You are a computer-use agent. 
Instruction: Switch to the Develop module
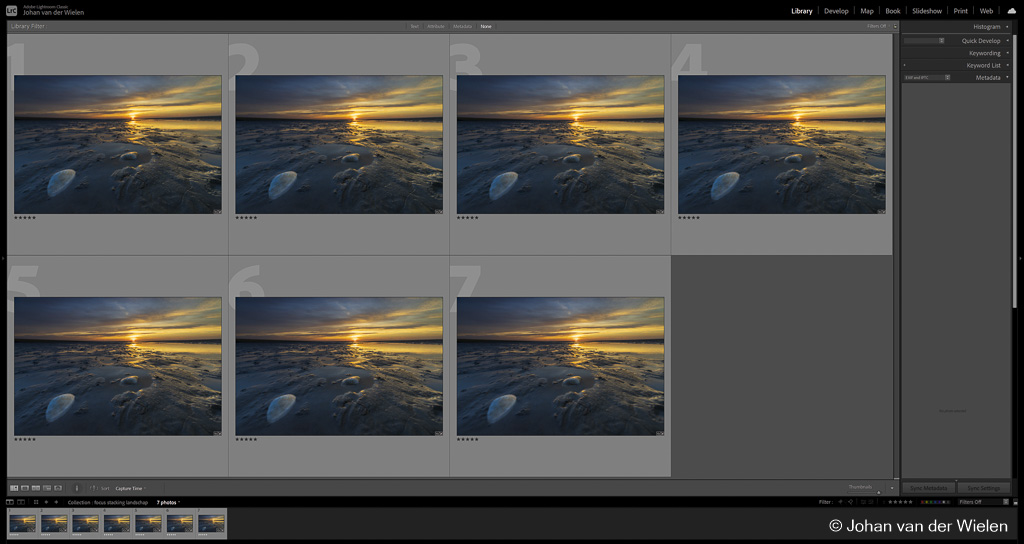pos(836,11)
